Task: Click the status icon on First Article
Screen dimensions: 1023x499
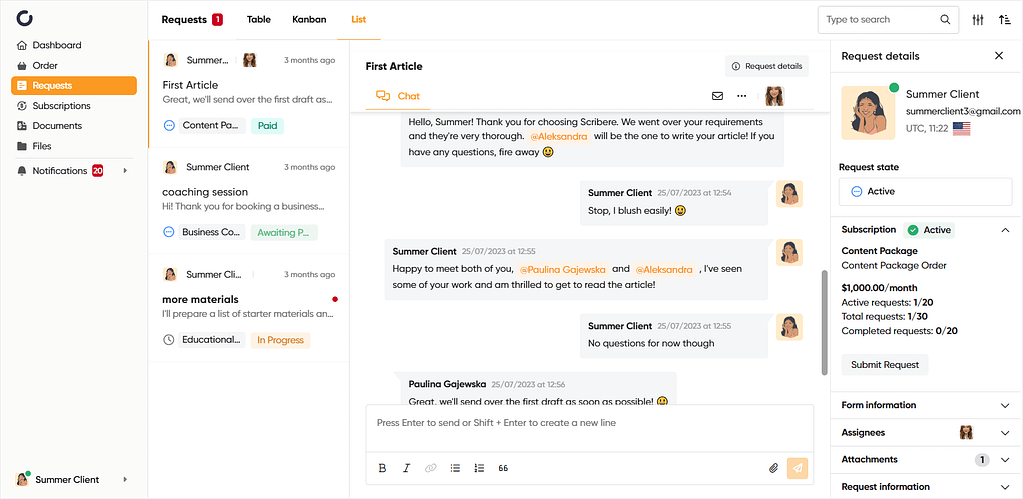Action: 169,125
